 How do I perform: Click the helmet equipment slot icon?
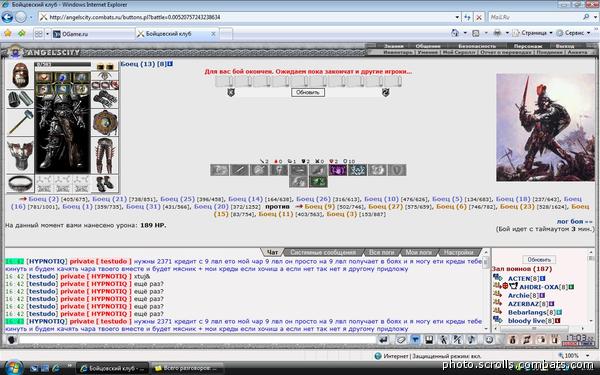click(x=20, y=75)
